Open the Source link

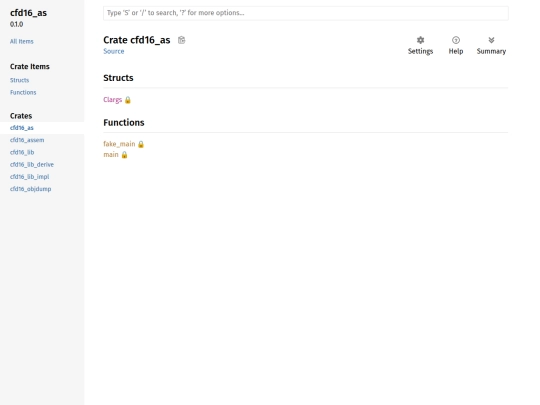114,51
